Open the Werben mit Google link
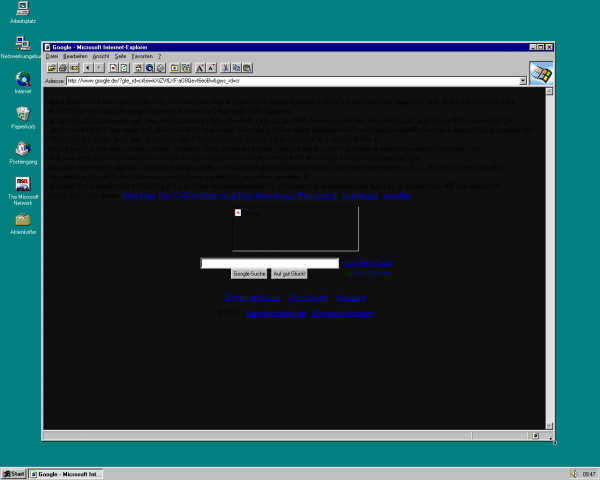Image resolution: width=600 pixels, height=480 pixels. [x=253, y=297]
